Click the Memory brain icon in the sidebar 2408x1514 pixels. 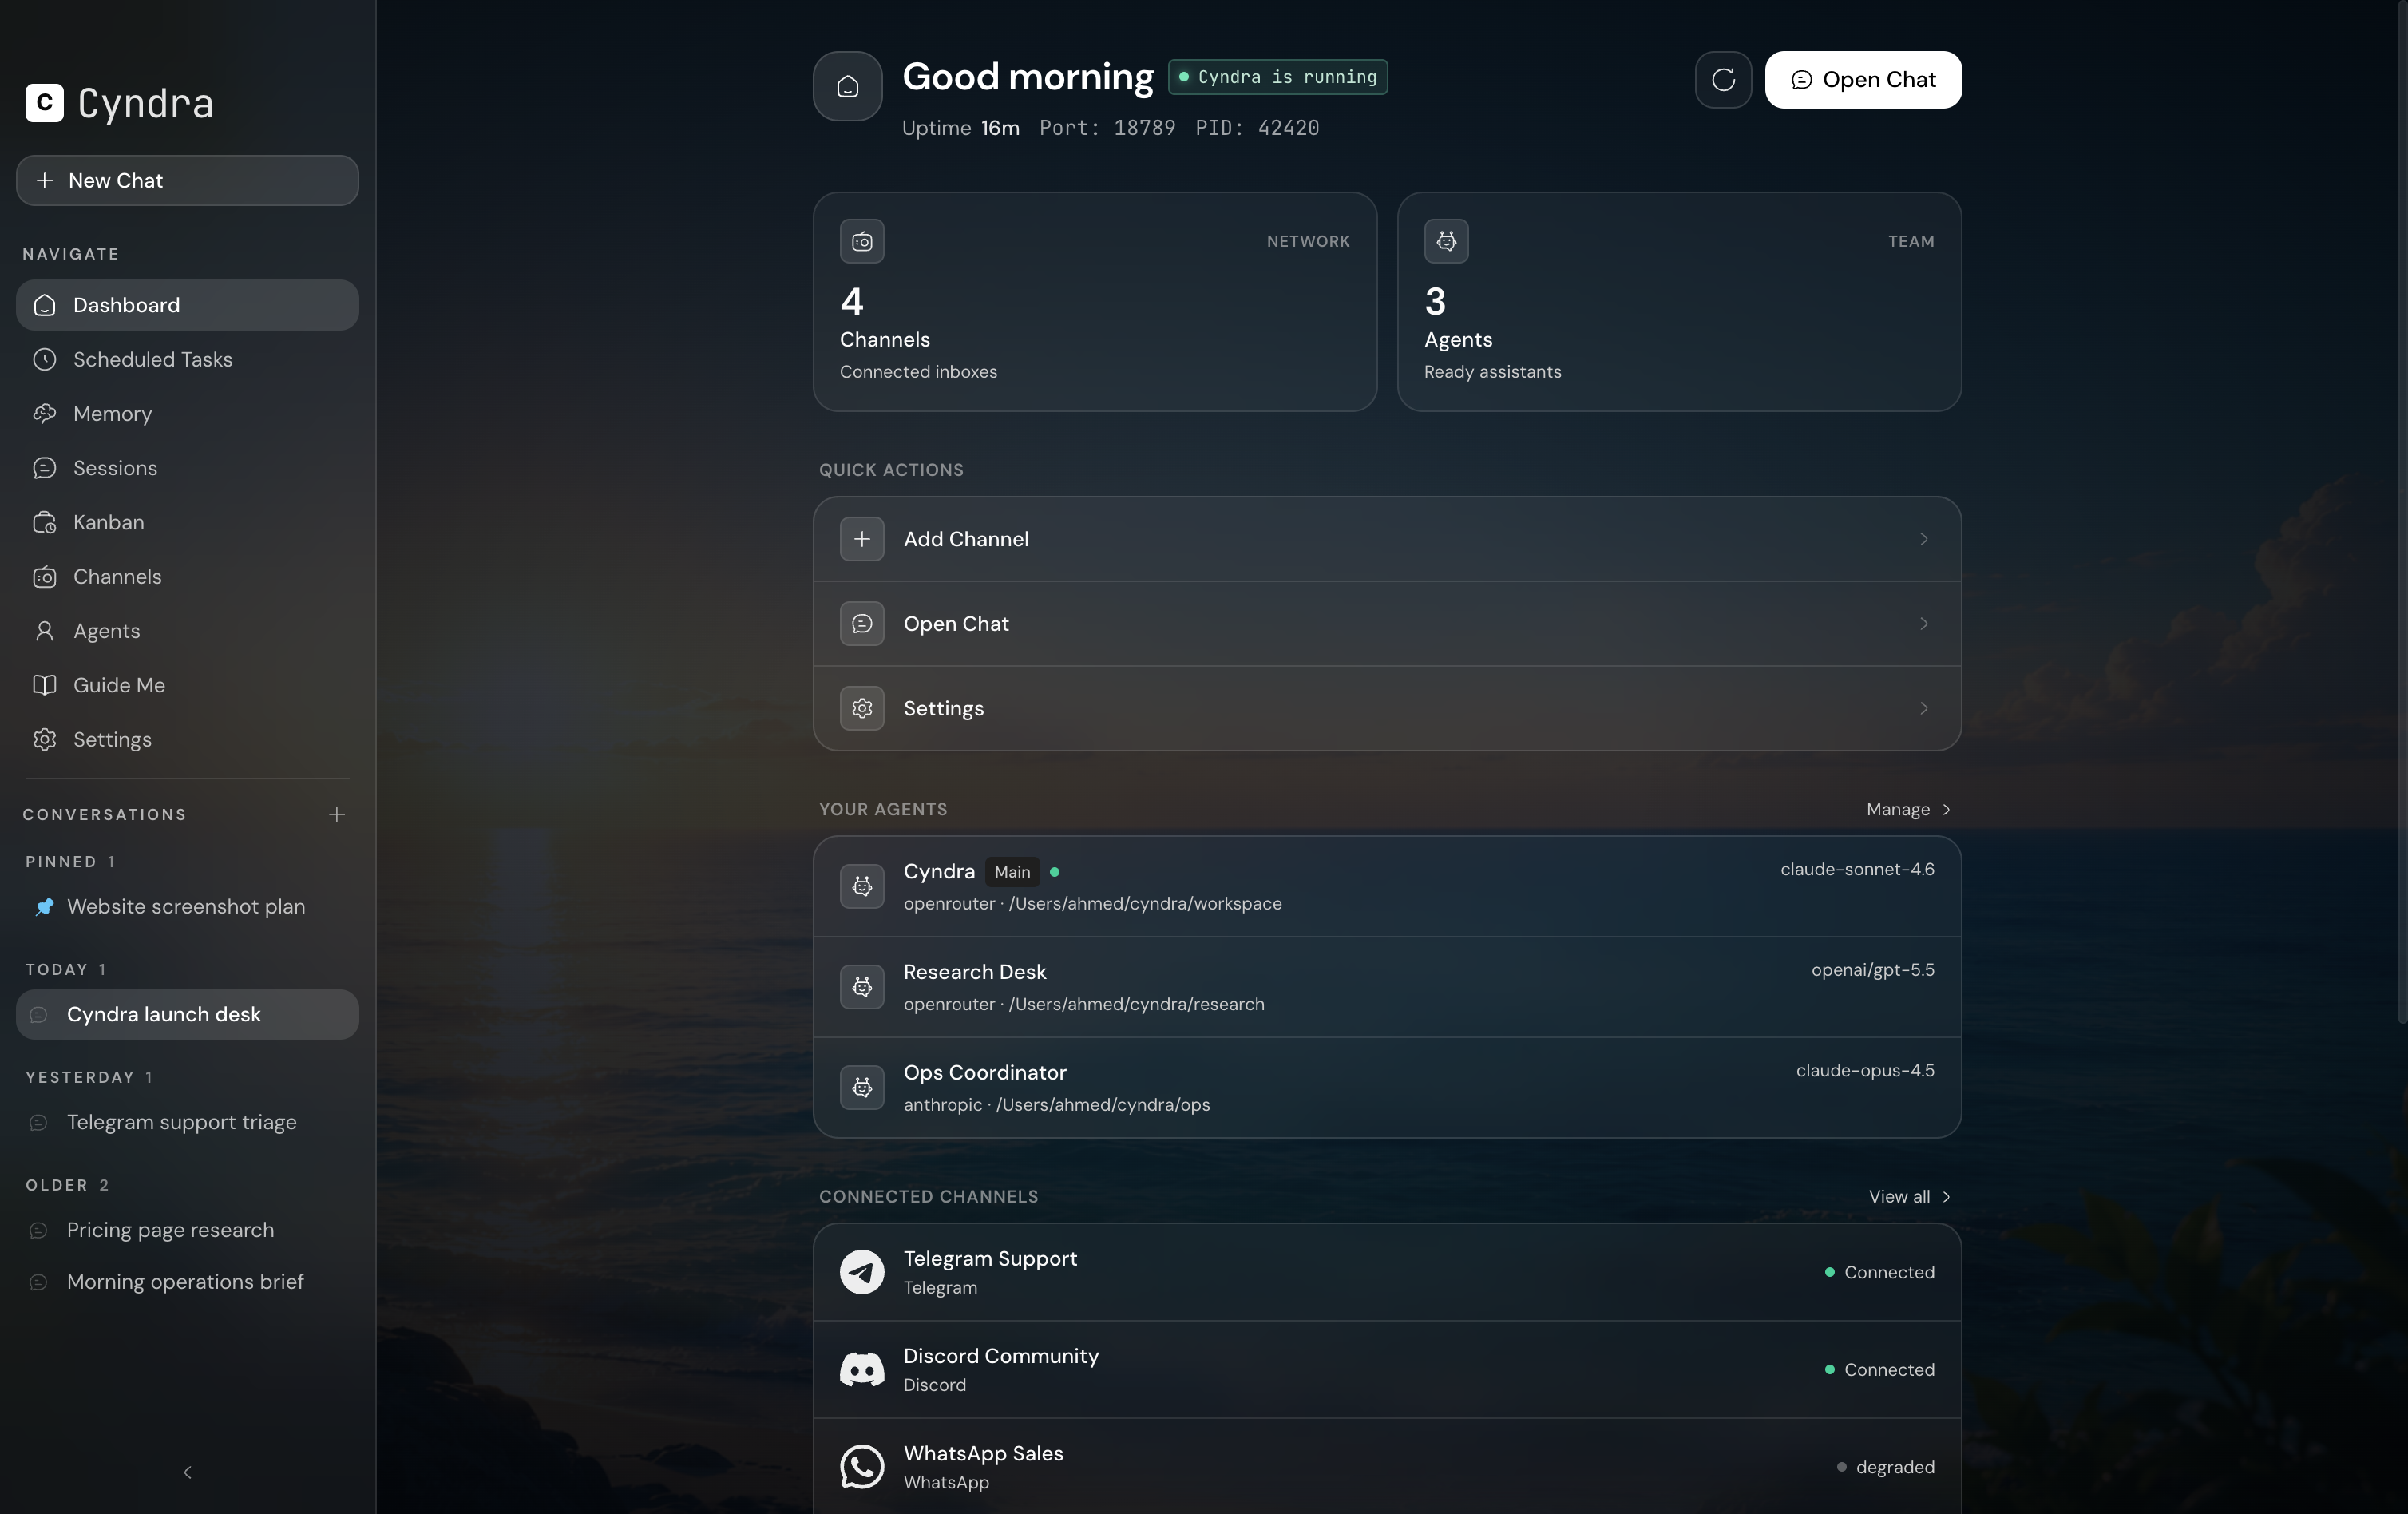coord(44,413)
